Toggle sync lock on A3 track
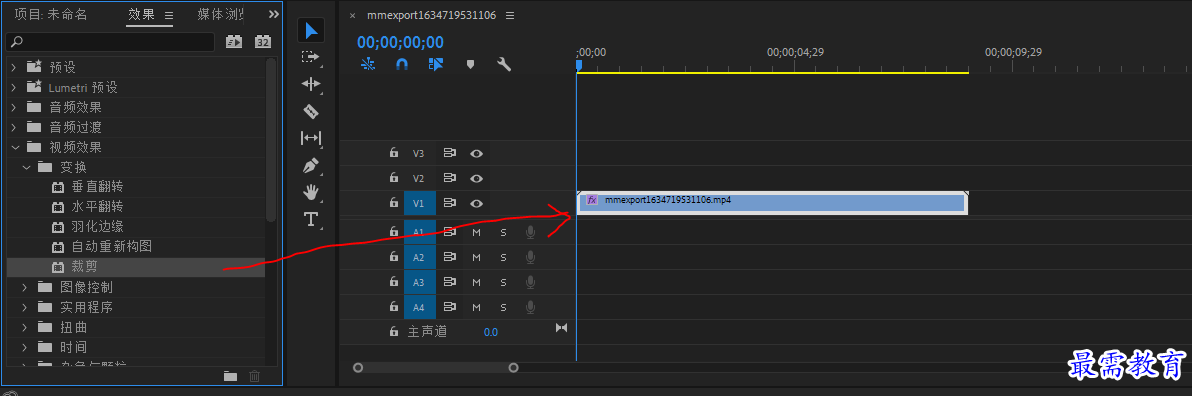This screenshot has height=396, width=1192. pyautogui.click(x=449, y=282)
